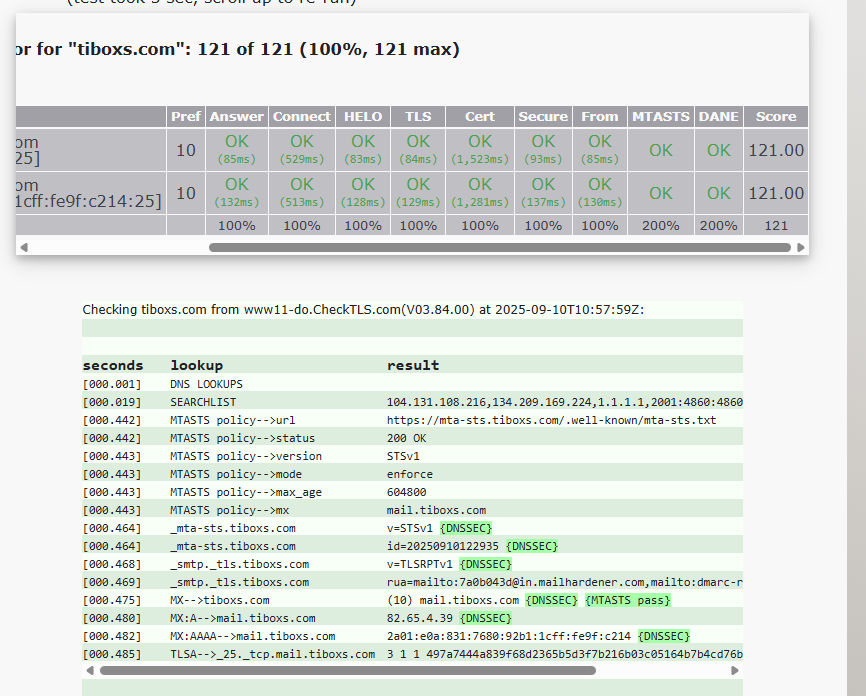Click the "seconds" log column heading
Screen dimensions: 866x696
[x=113, y=366]
